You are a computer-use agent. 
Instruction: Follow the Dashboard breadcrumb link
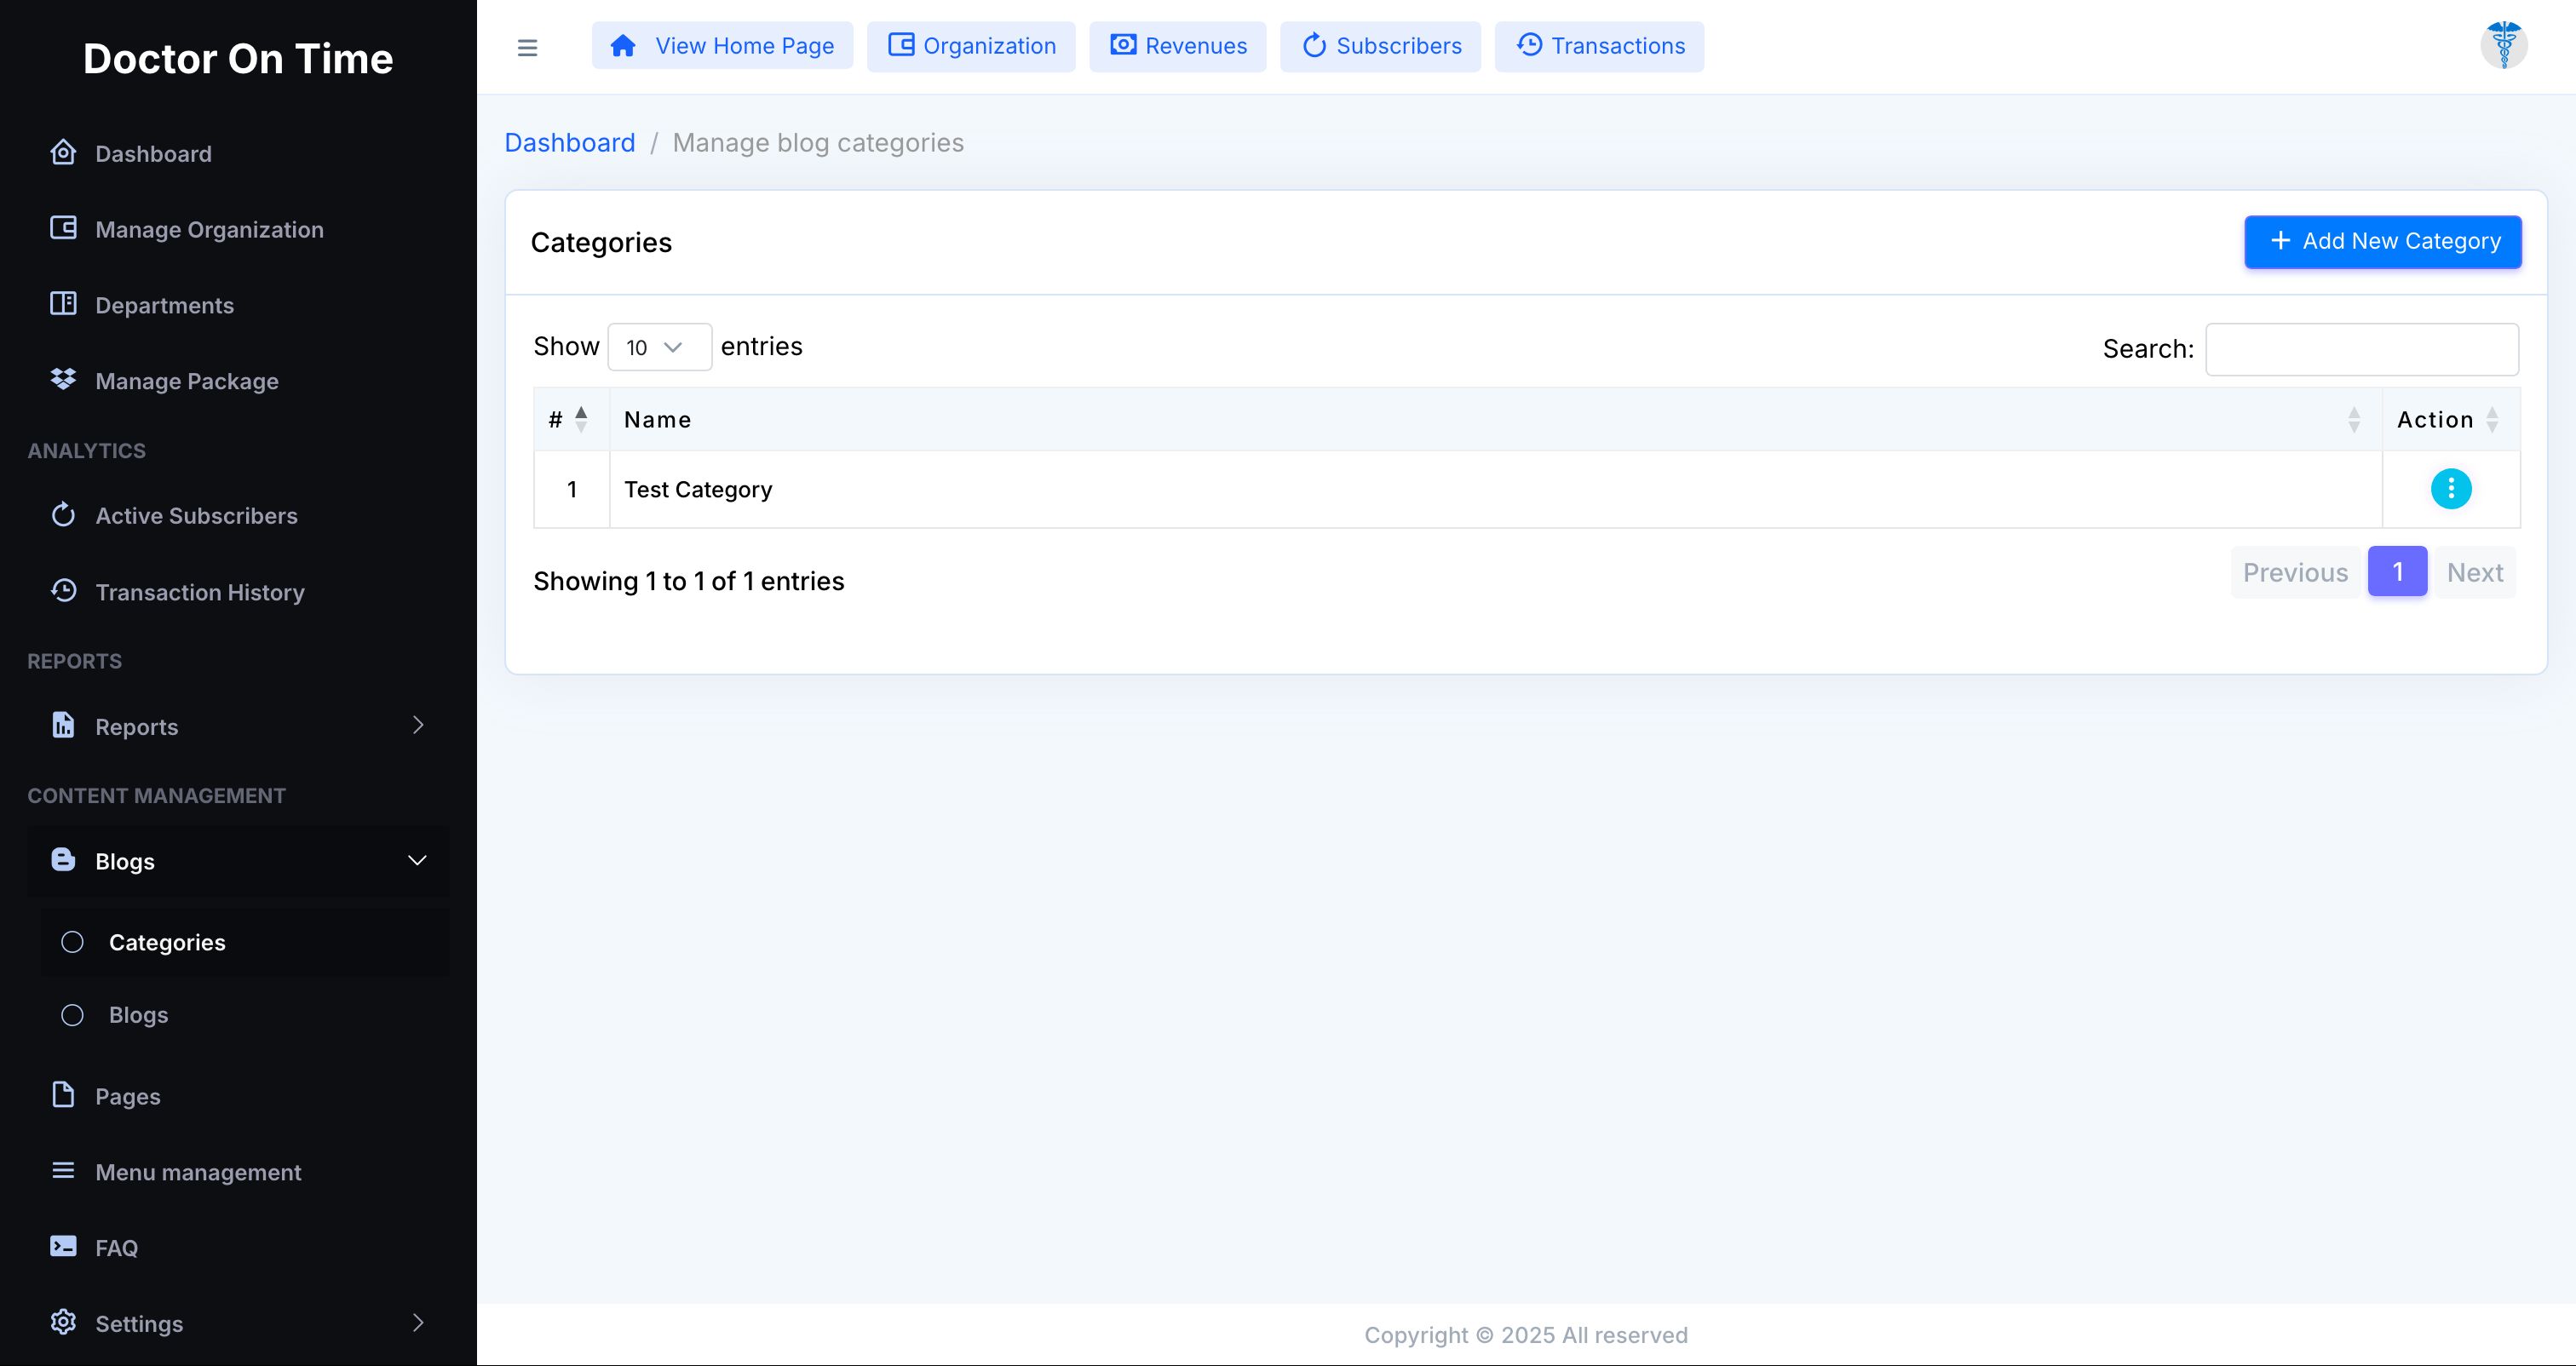[x=569, y=143]
